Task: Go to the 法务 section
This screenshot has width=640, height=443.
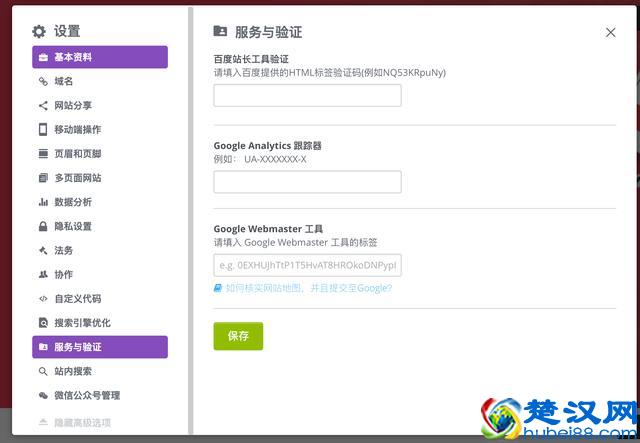Action: click(100, 250)
